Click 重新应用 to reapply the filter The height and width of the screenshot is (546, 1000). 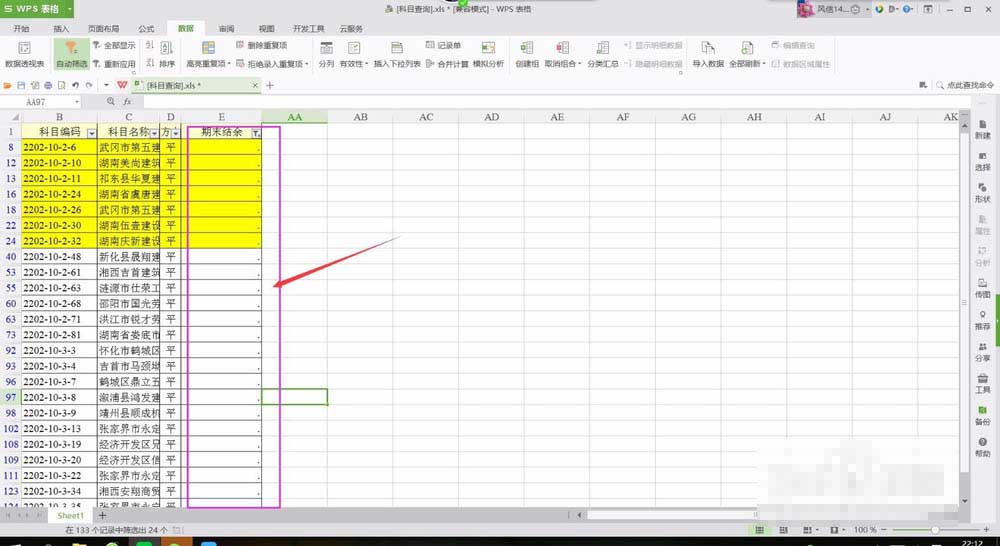114,64
